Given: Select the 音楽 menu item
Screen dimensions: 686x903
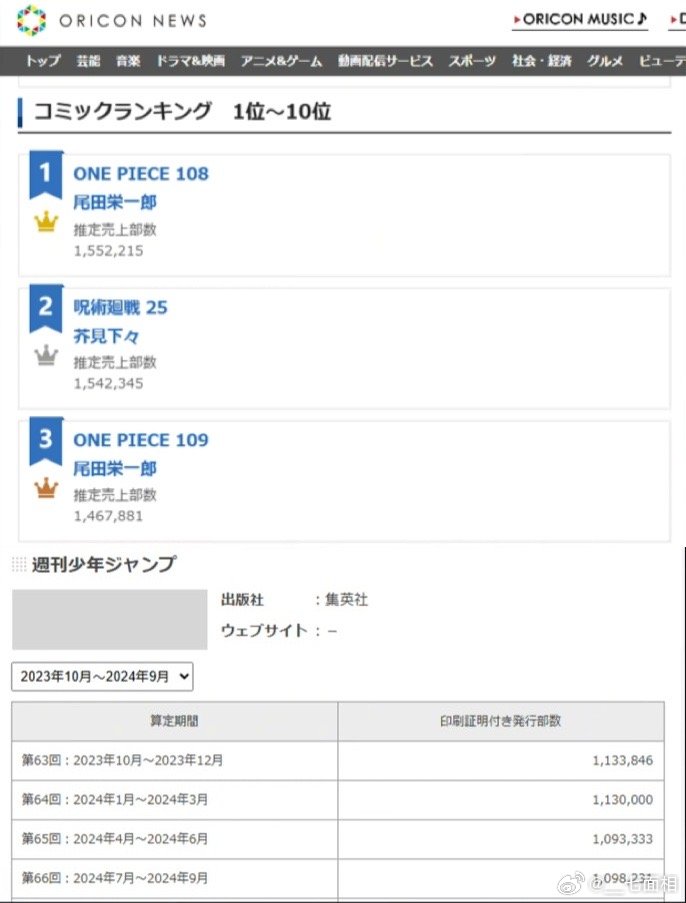Looking at the screenshot, I should pos(128,61).
